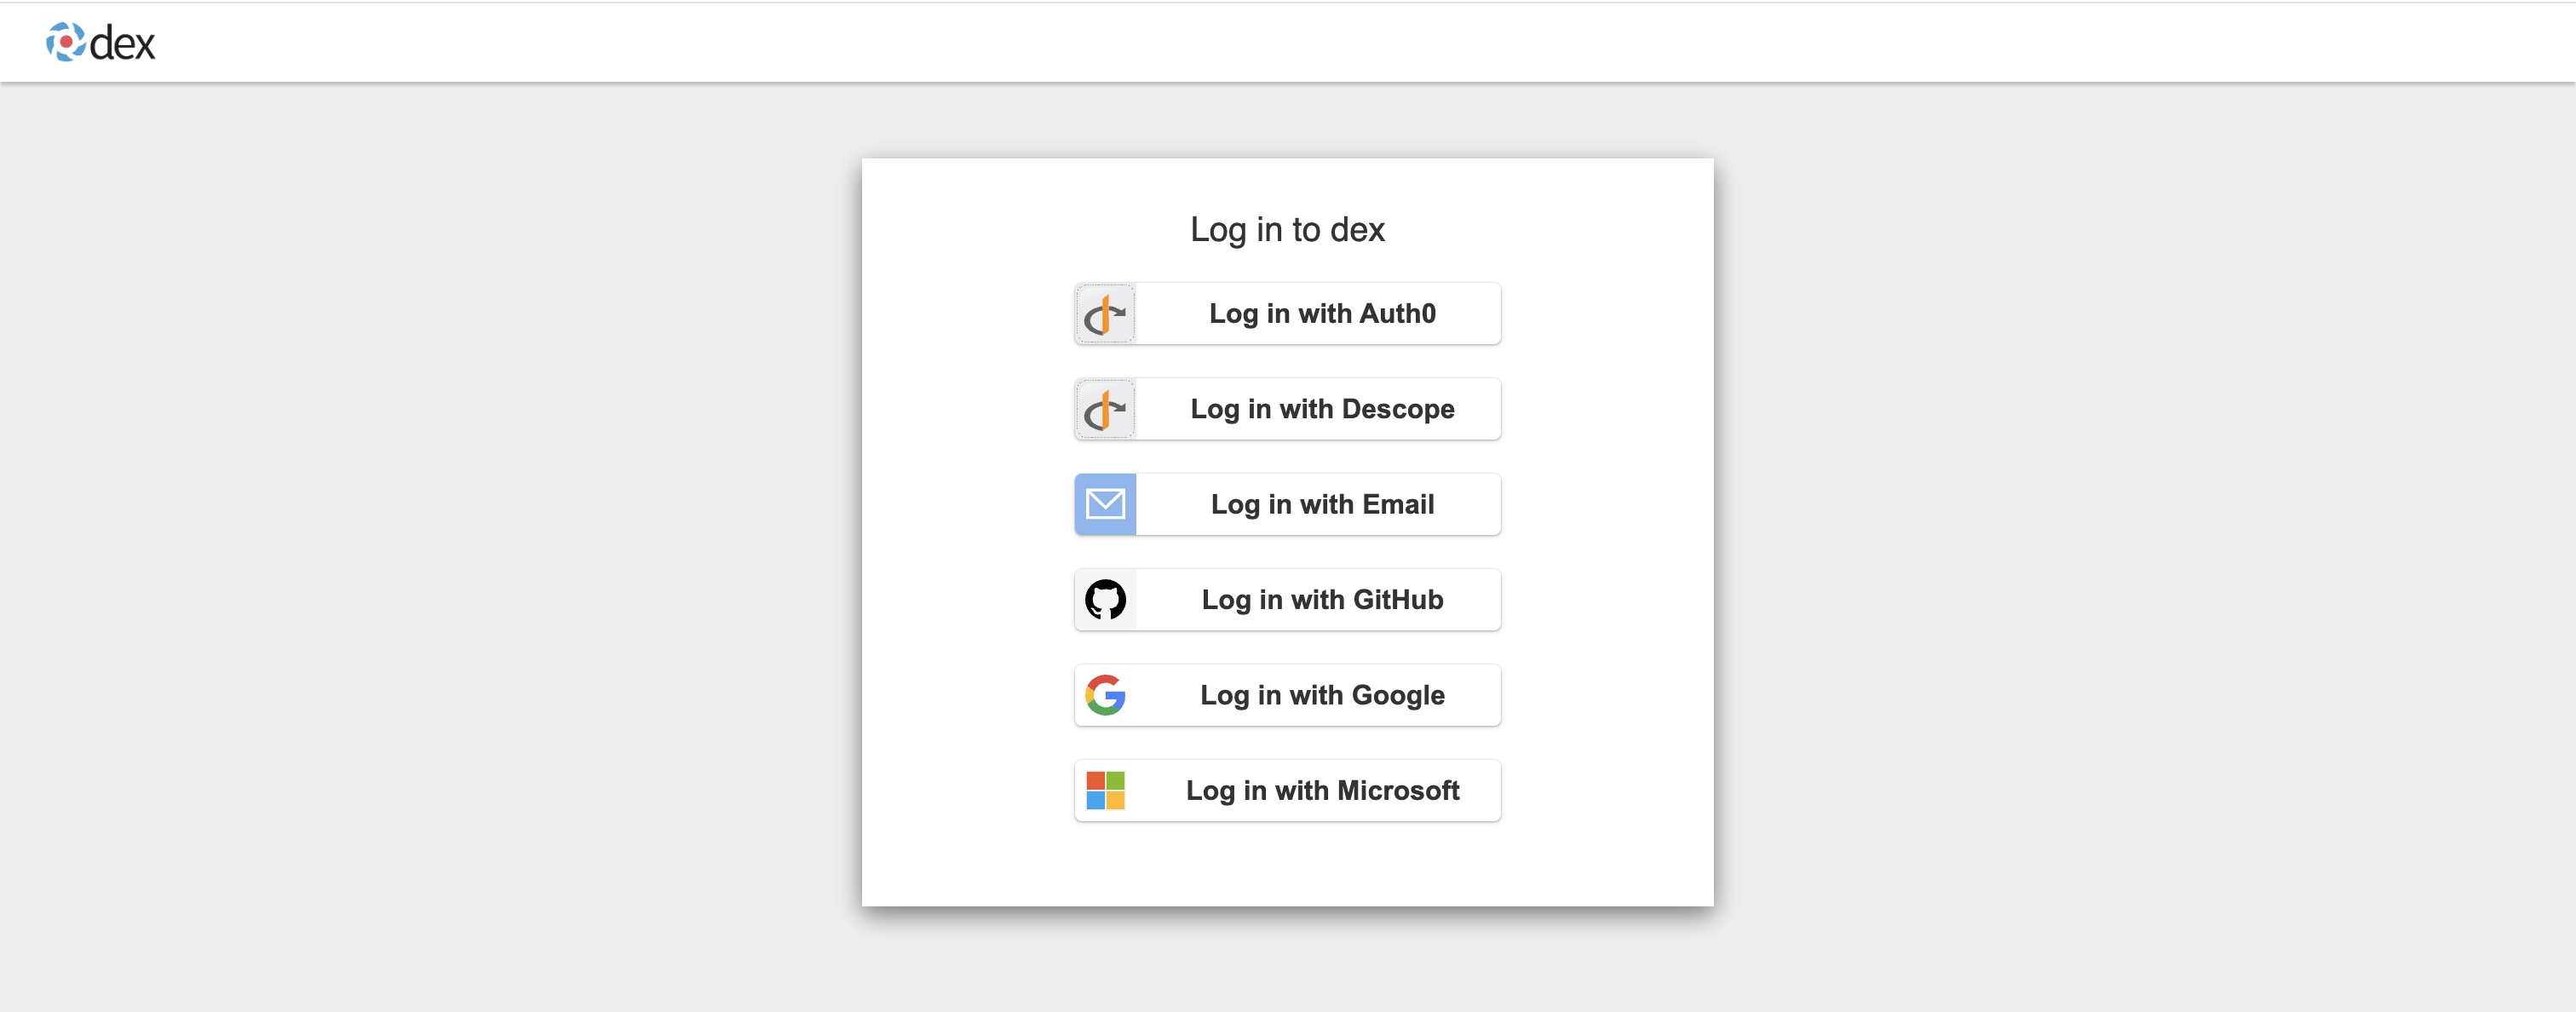Click the Log in to dex heading
The image size is (2576, 1012).
tap(1286, 228)
